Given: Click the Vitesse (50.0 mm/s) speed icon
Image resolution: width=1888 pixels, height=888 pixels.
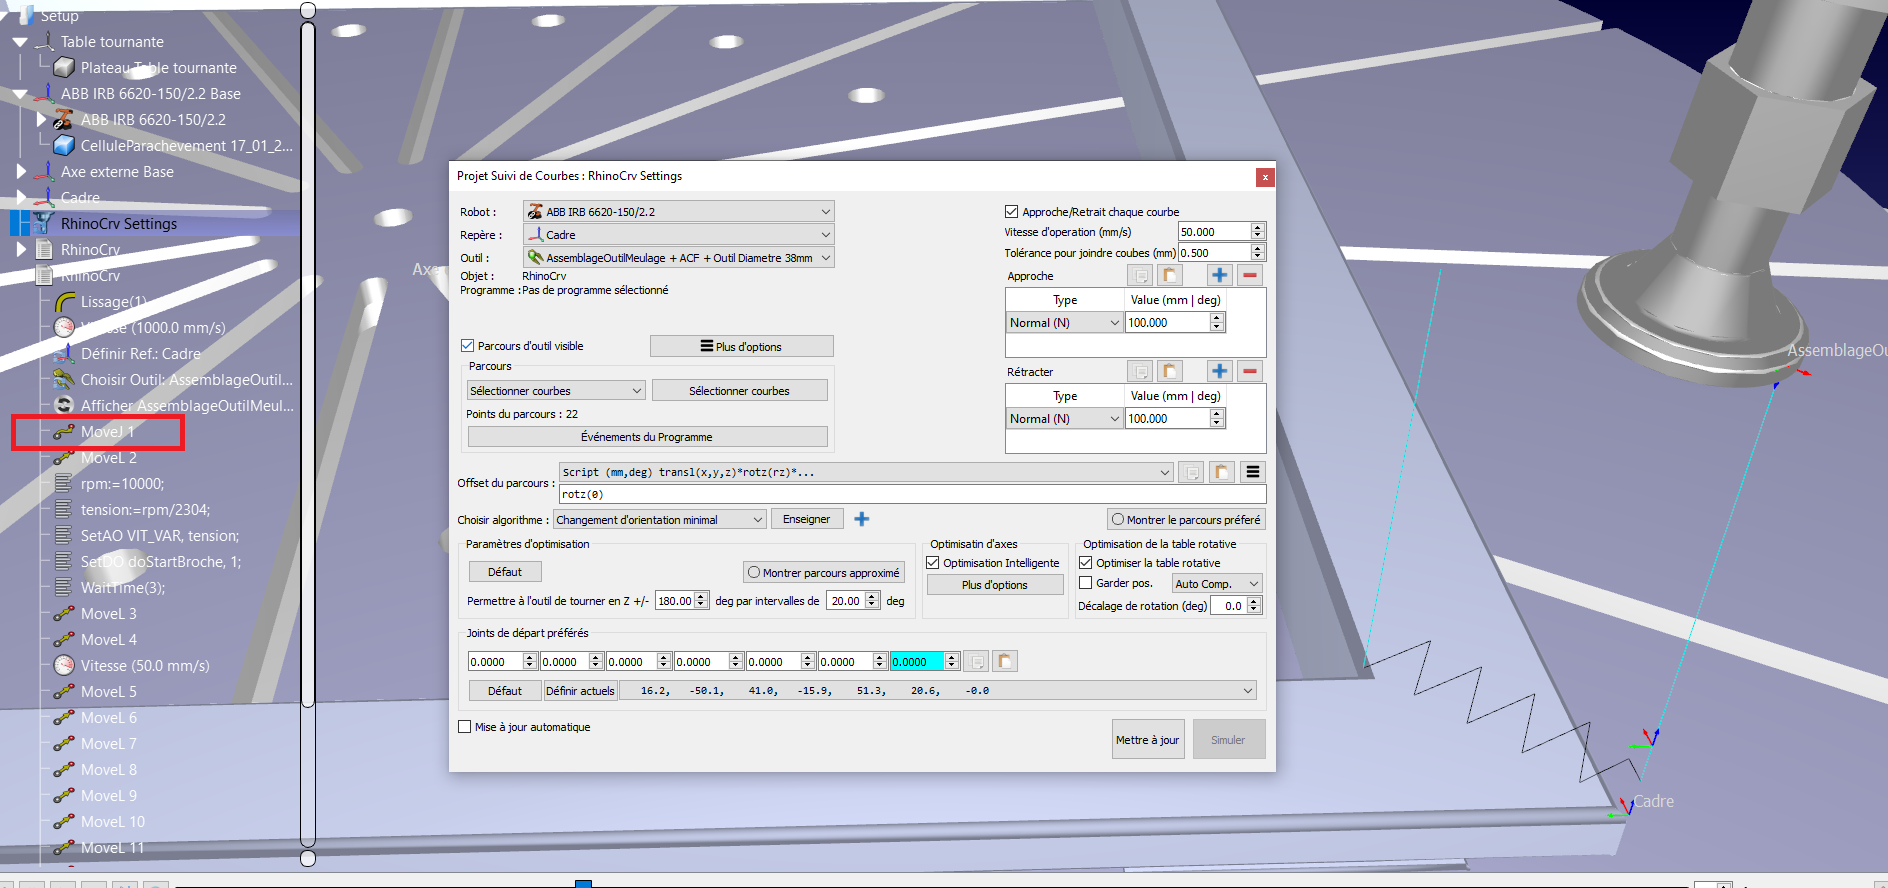Looking at the screenshot, I should (64, 666).
